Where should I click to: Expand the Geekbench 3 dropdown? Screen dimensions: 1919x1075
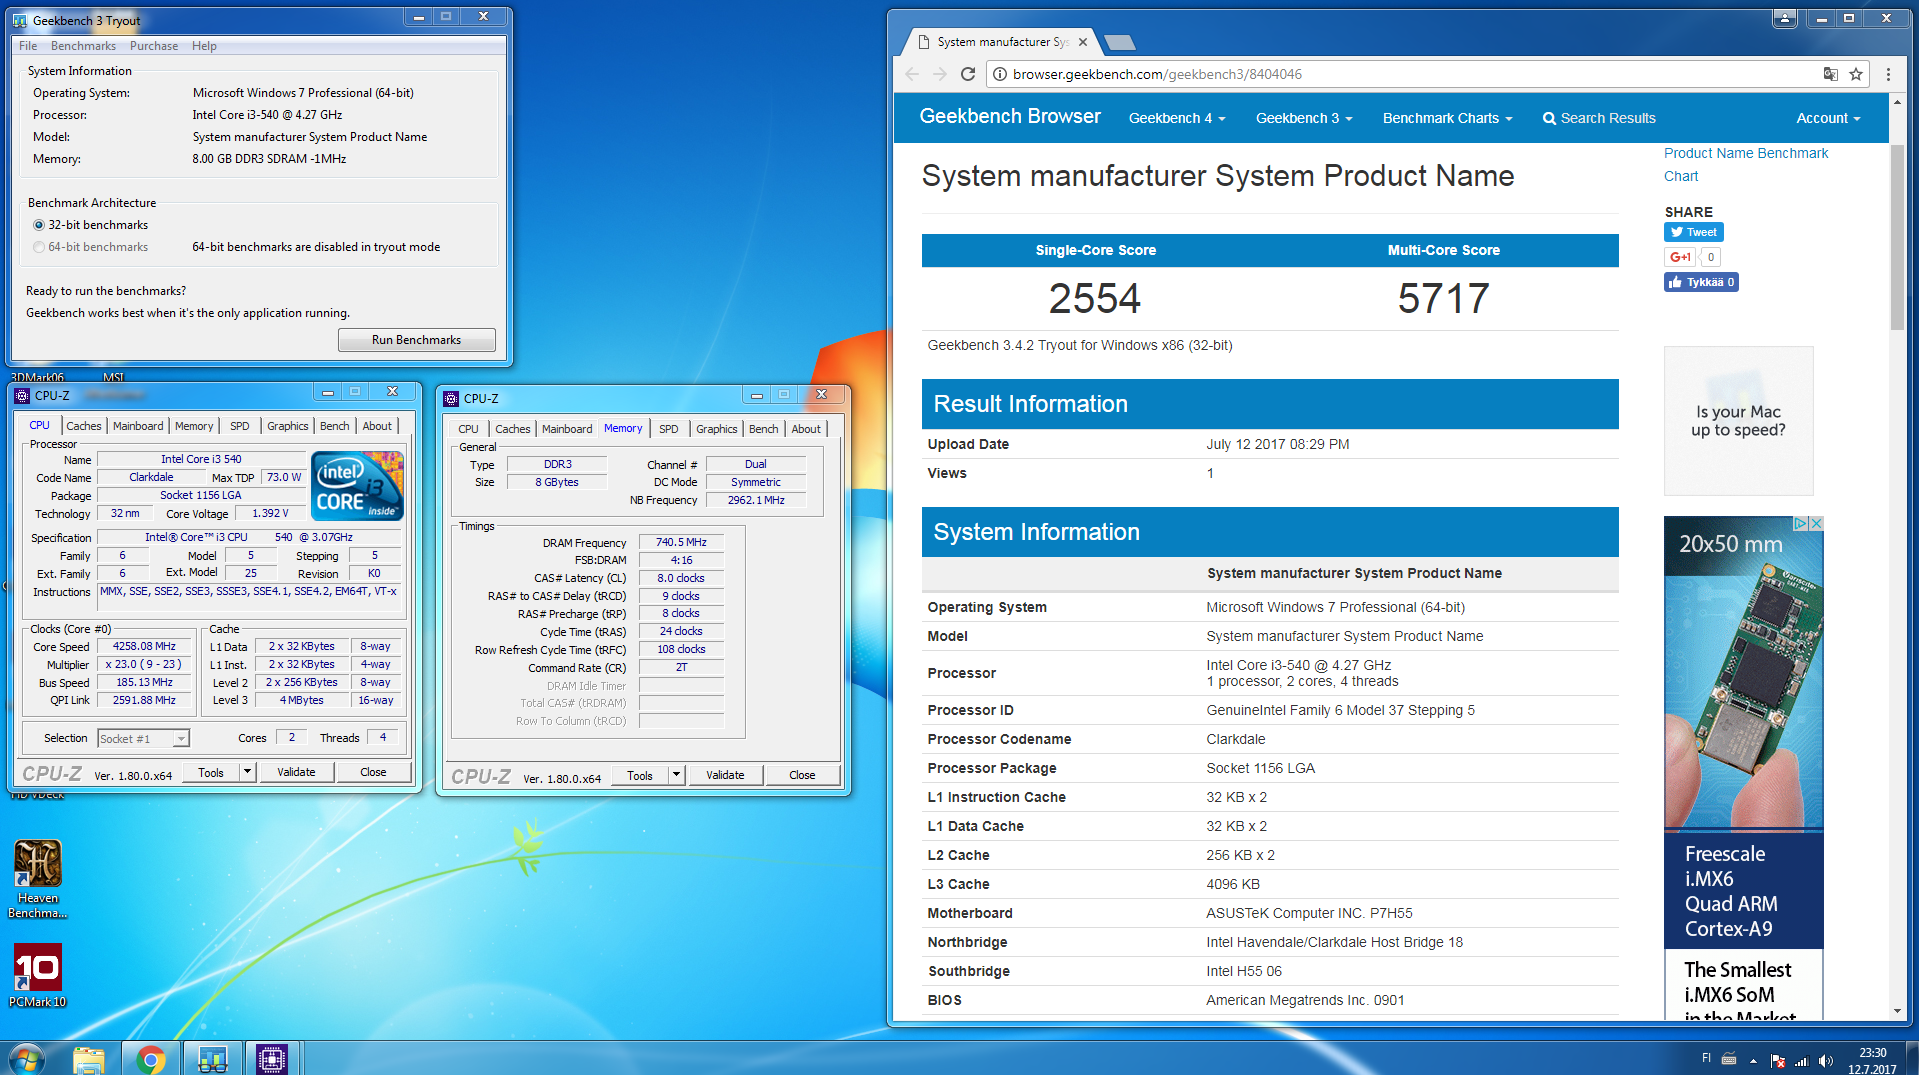point(1304,118)
